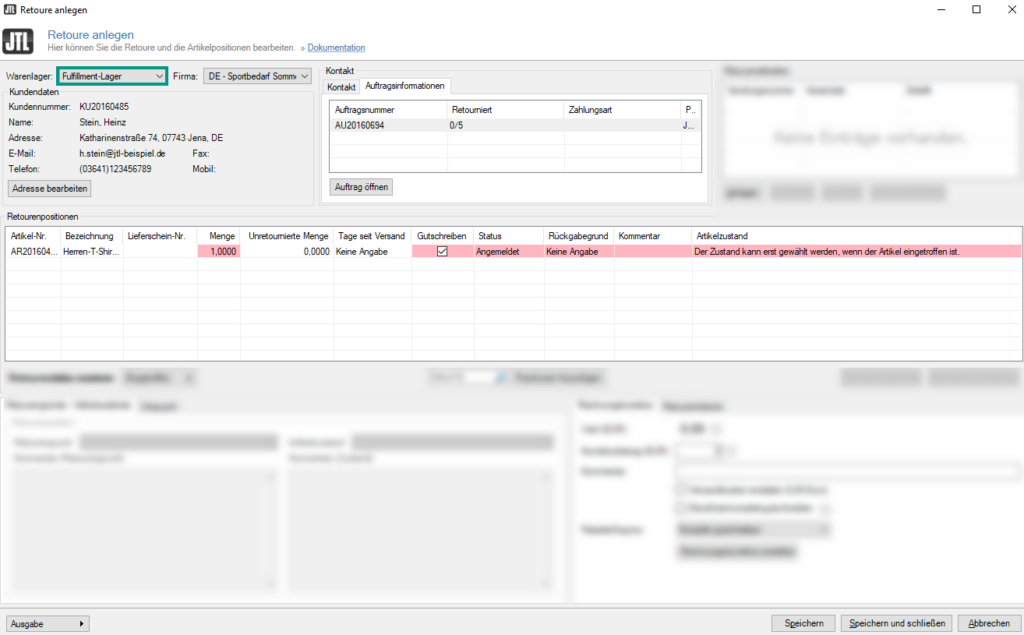Screen dimensions: 1024x635
Task: Select the Auftragsinformationen tab
Action: pyautogui.click(x=405, y=86)
